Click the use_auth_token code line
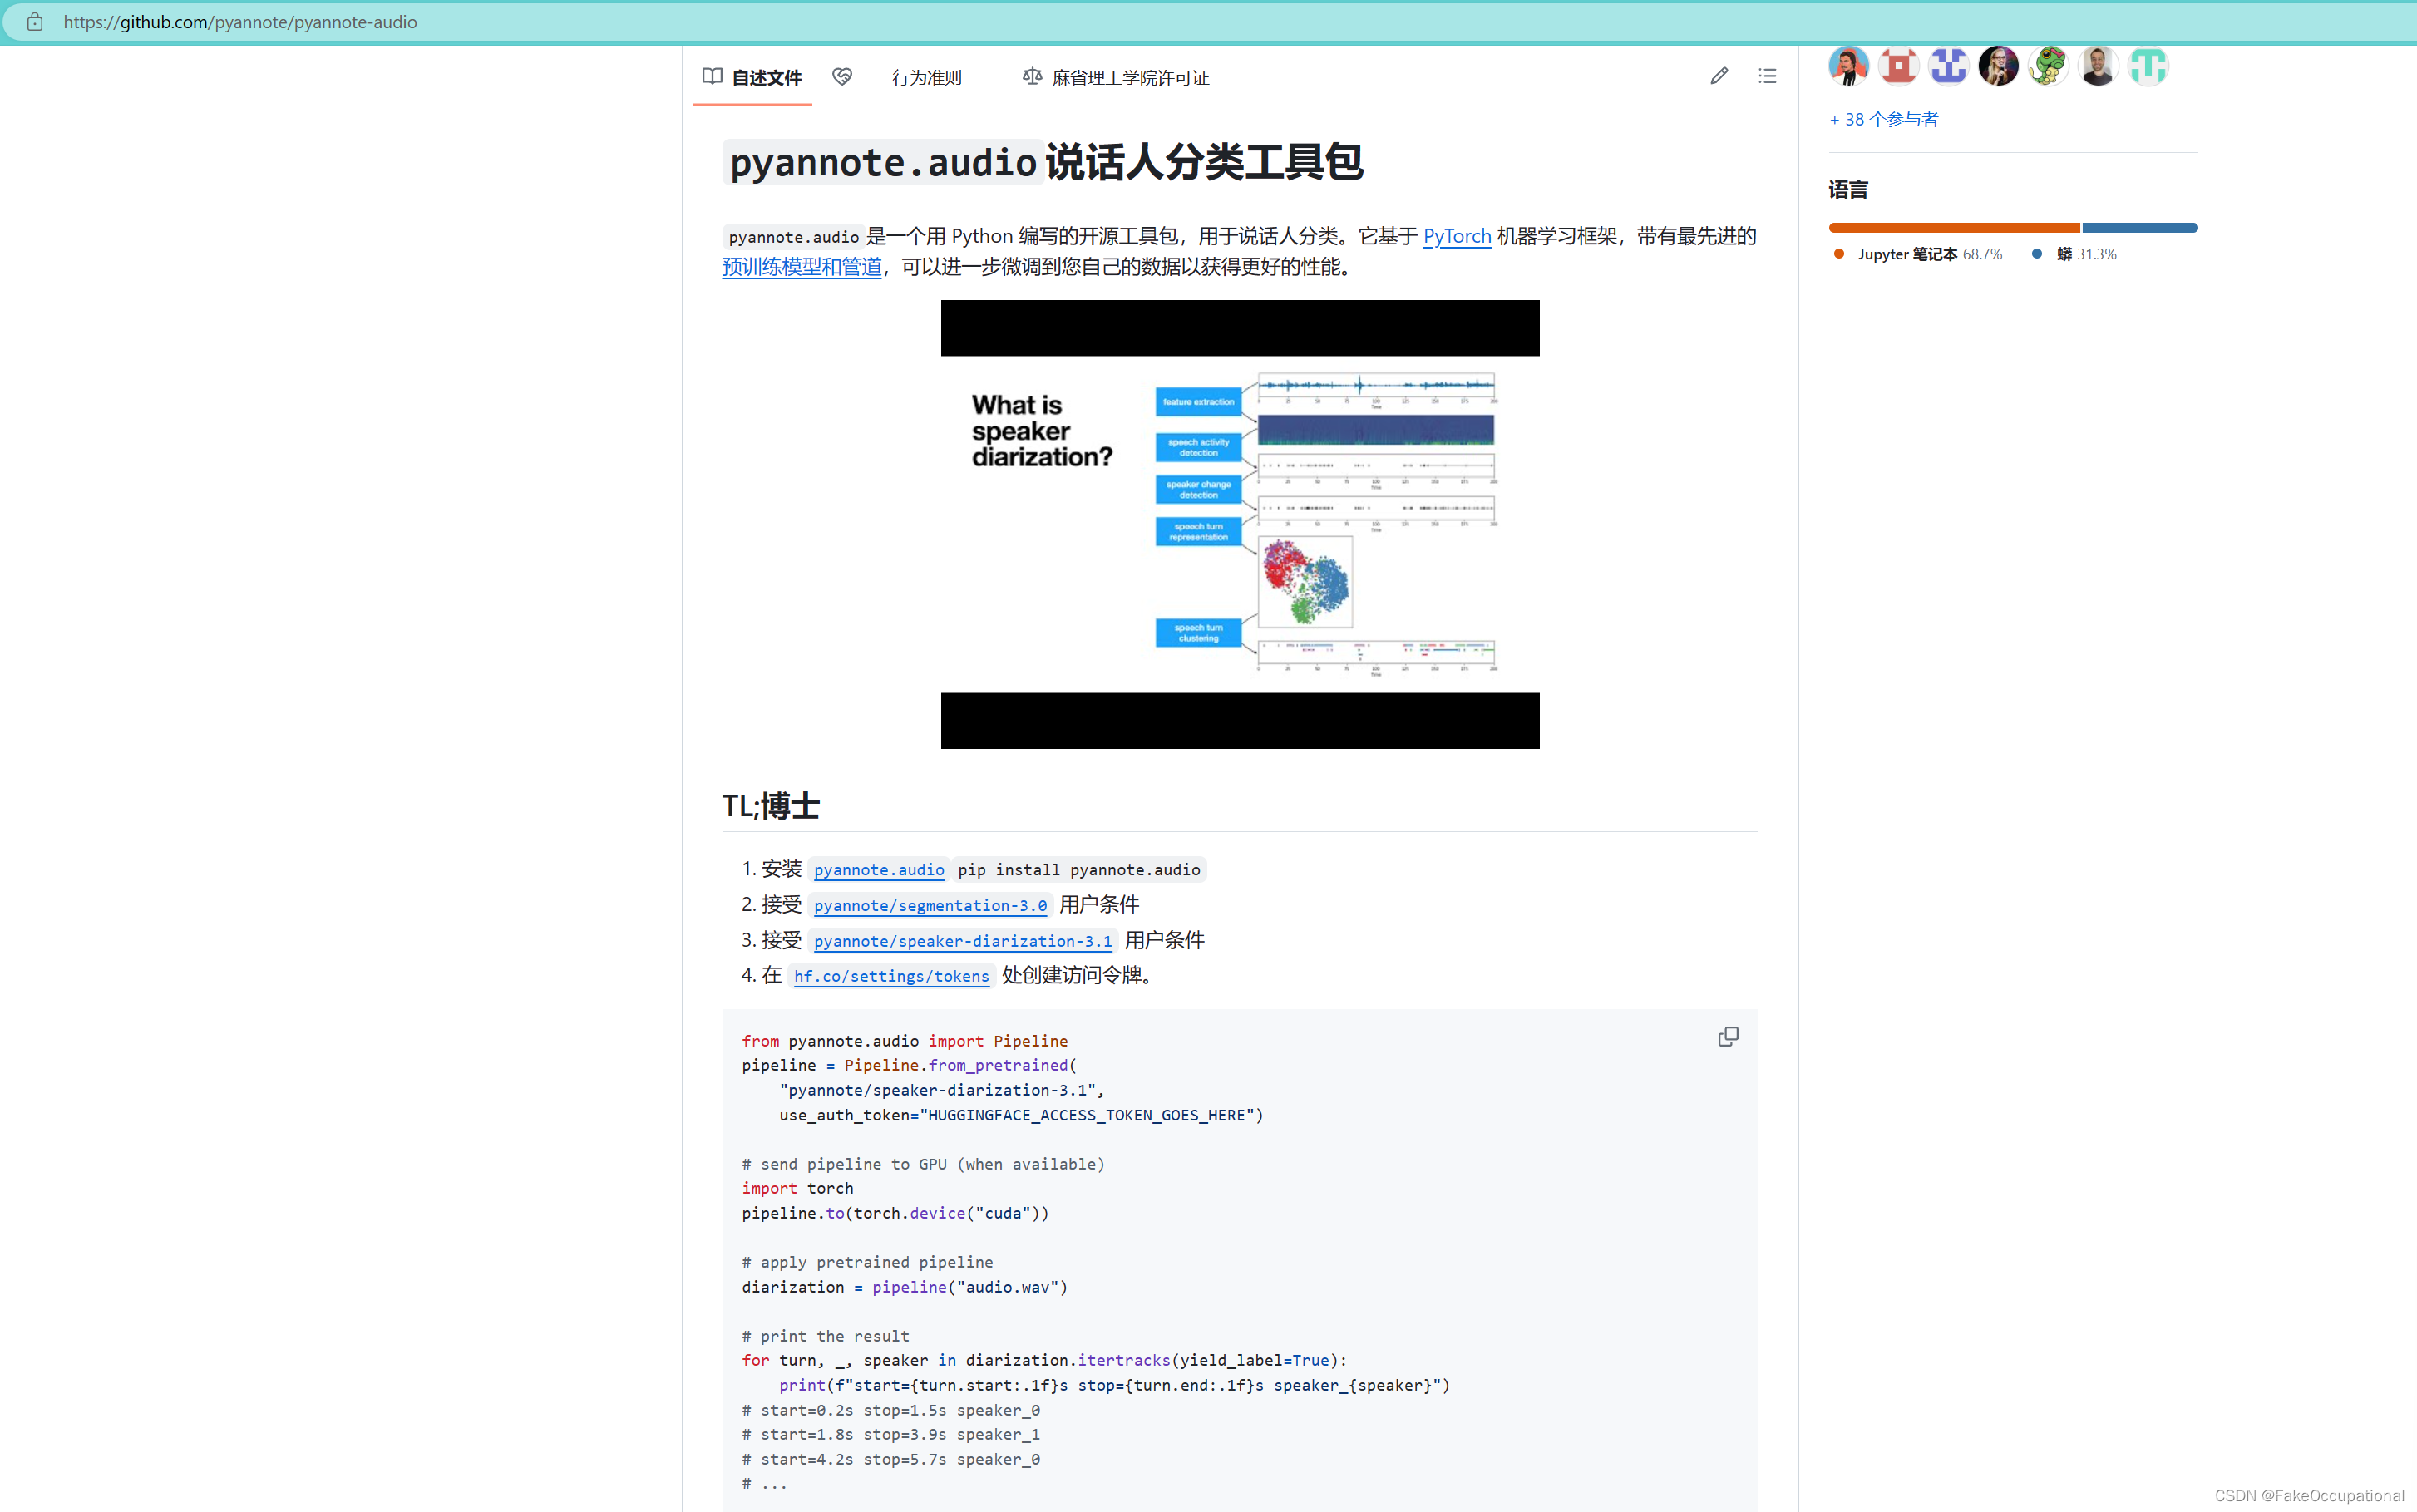Image resolution: width=2417 pixels, height=1512 pixels. 1021,1115
